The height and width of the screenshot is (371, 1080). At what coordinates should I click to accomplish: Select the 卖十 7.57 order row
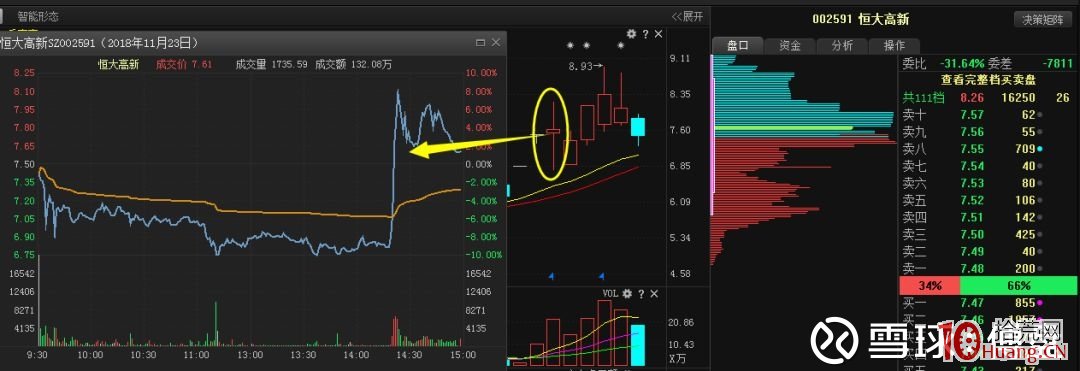988,115
